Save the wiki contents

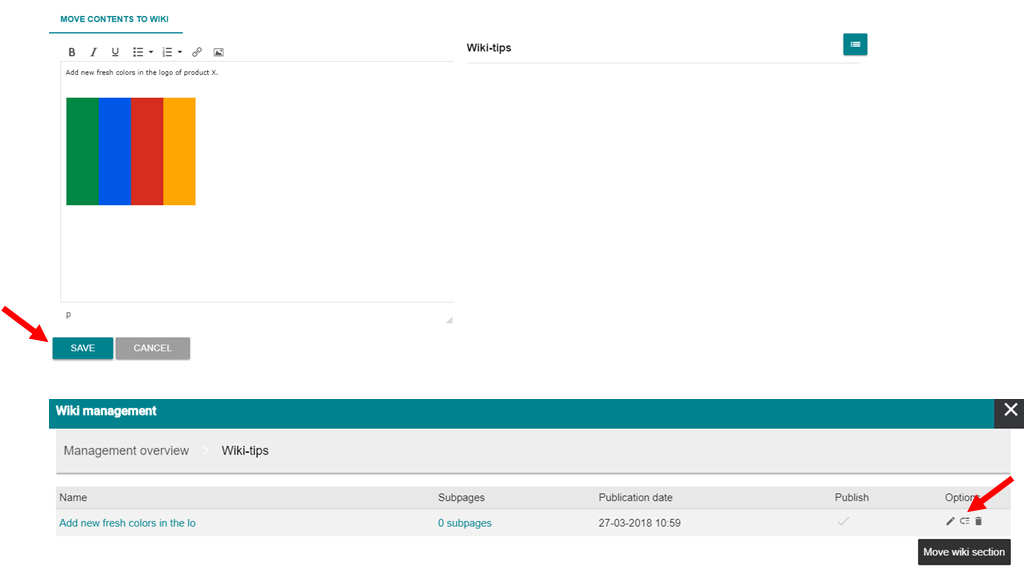pos(82,348)
